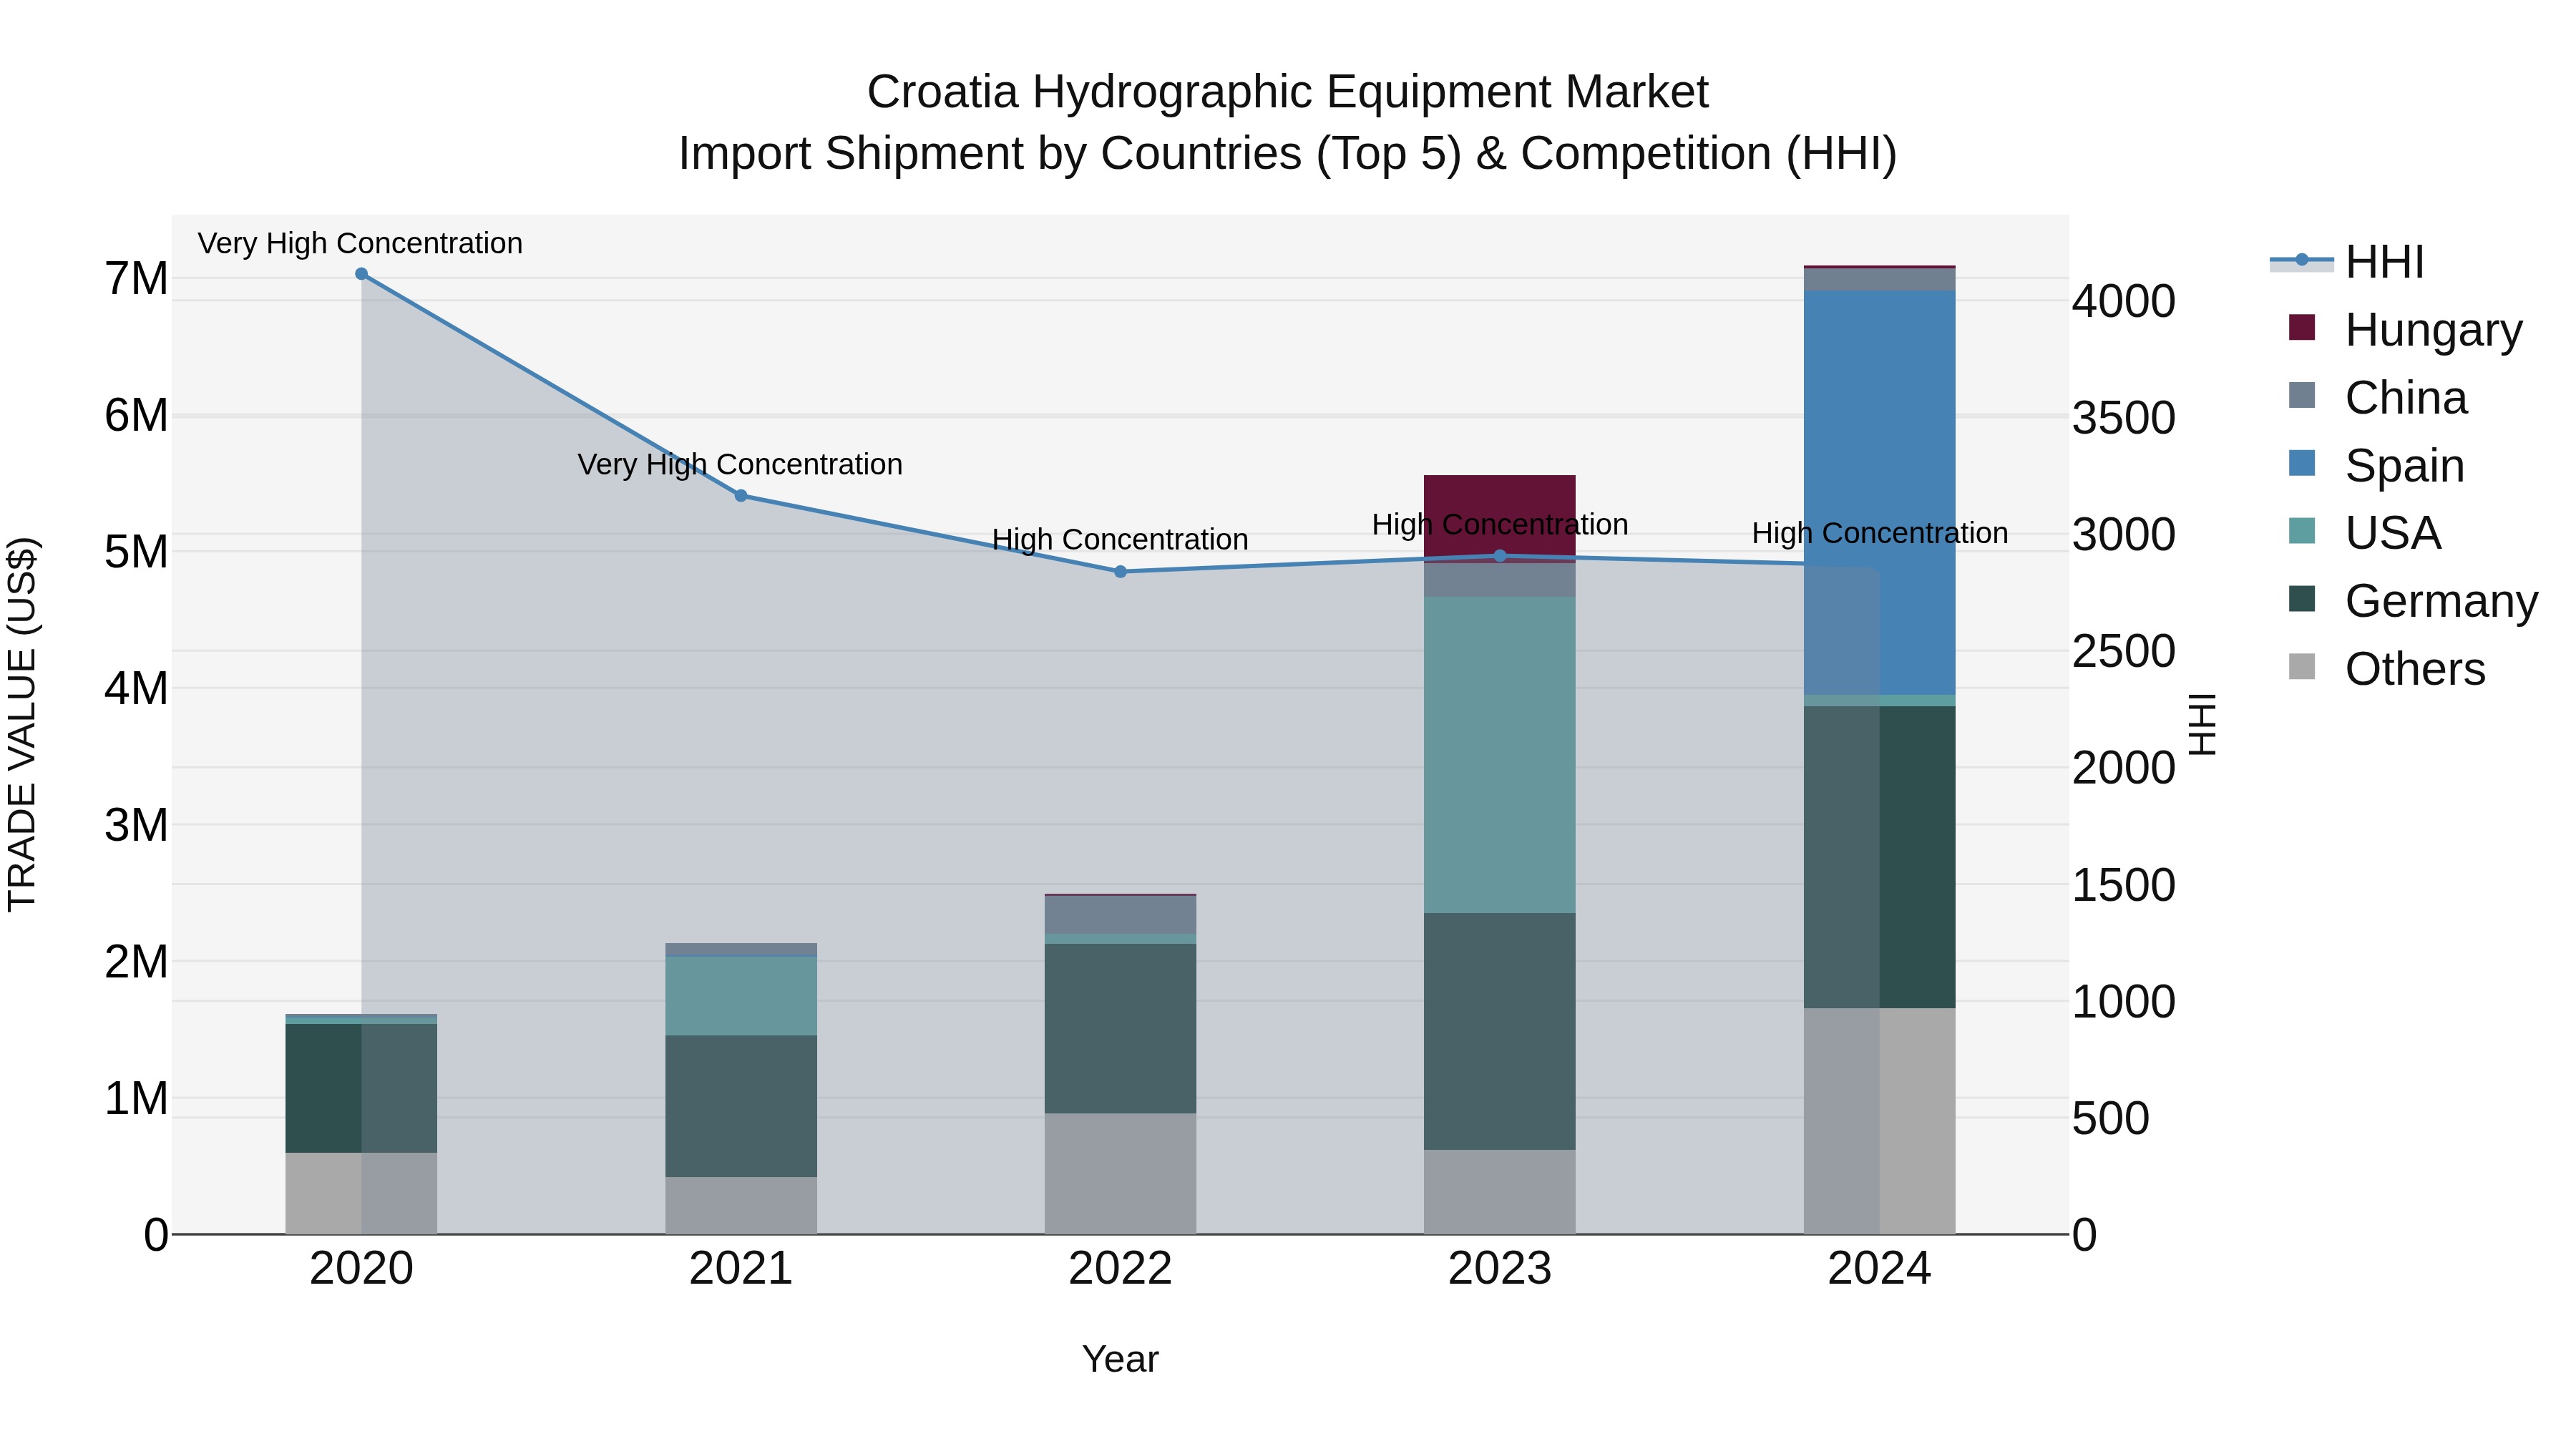Image resolution: width=2576 pixels, height=1449 pixels.
Task: Click the 'TRADE VALUE (US$)' axis title
Action: pyautogui.click(x=22, y=724)
